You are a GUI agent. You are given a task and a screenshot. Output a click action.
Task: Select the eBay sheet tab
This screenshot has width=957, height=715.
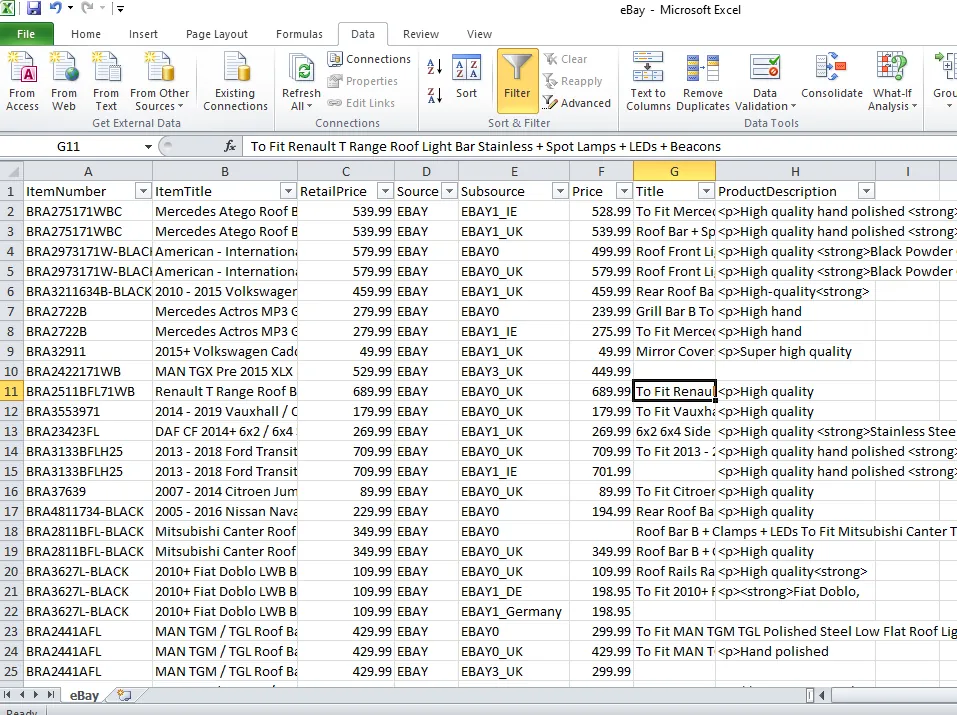tap(84, 695)
